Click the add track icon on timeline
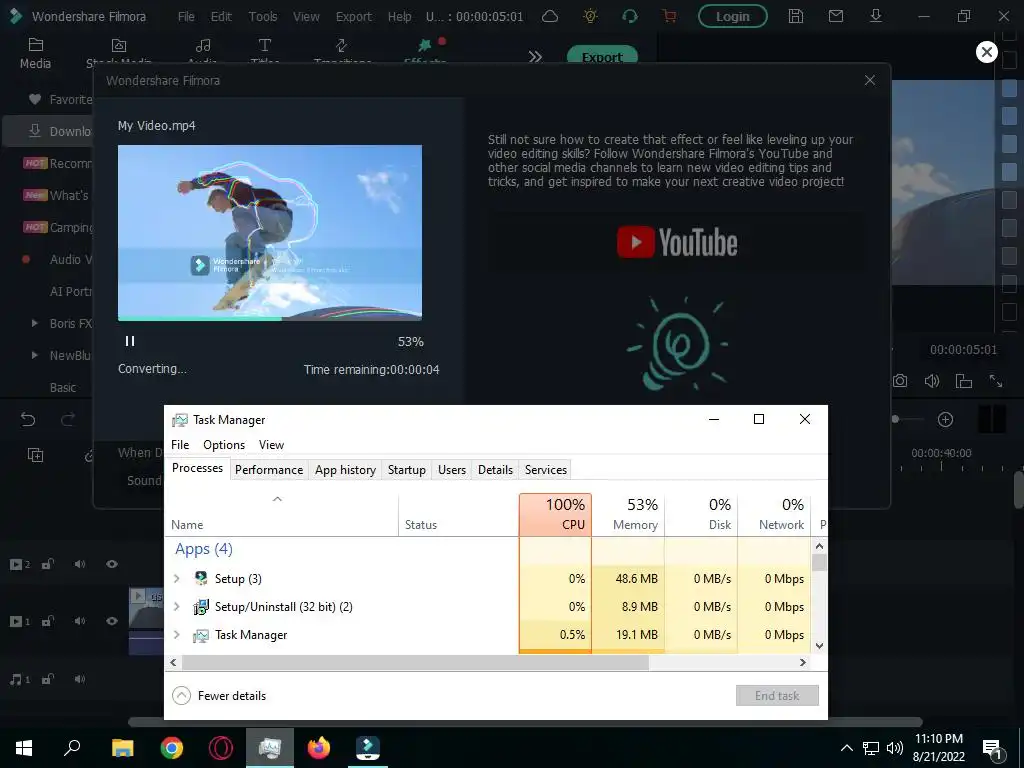The width and height of the screenshot is (1024, 768). coord(35,455)
